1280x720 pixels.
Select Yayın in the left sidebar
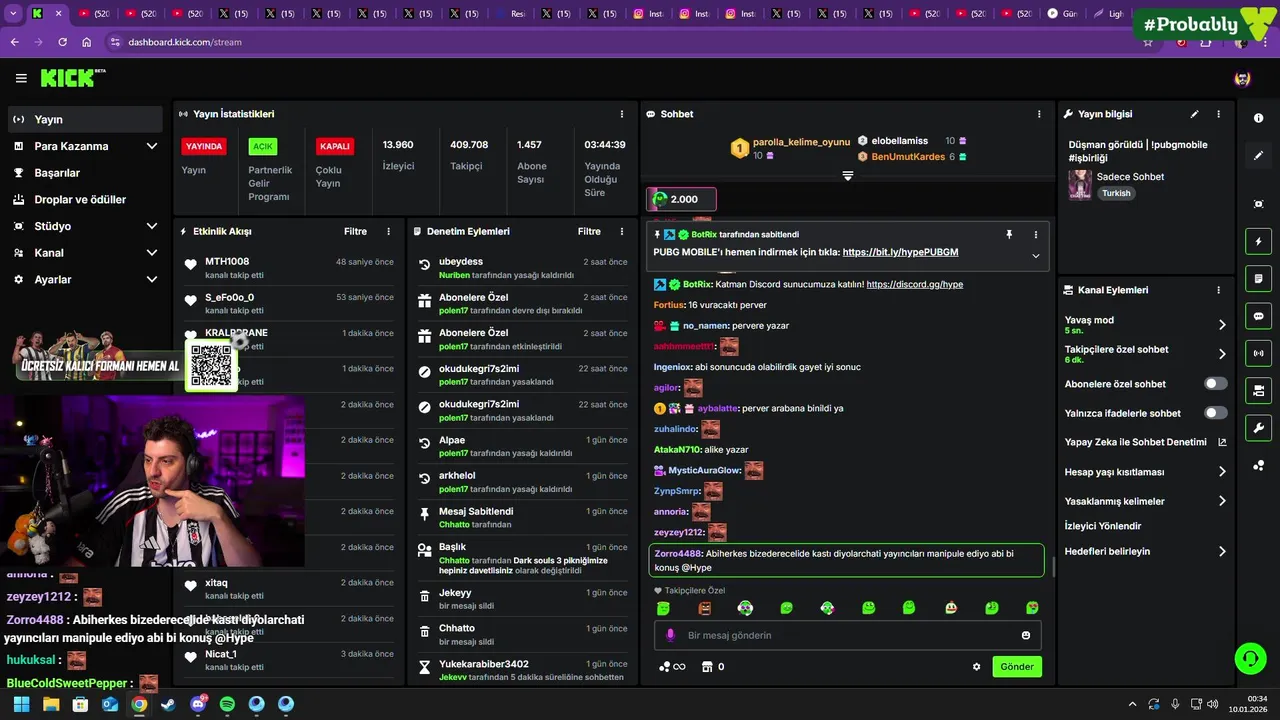pyautogui.click(x=85, y=119)
